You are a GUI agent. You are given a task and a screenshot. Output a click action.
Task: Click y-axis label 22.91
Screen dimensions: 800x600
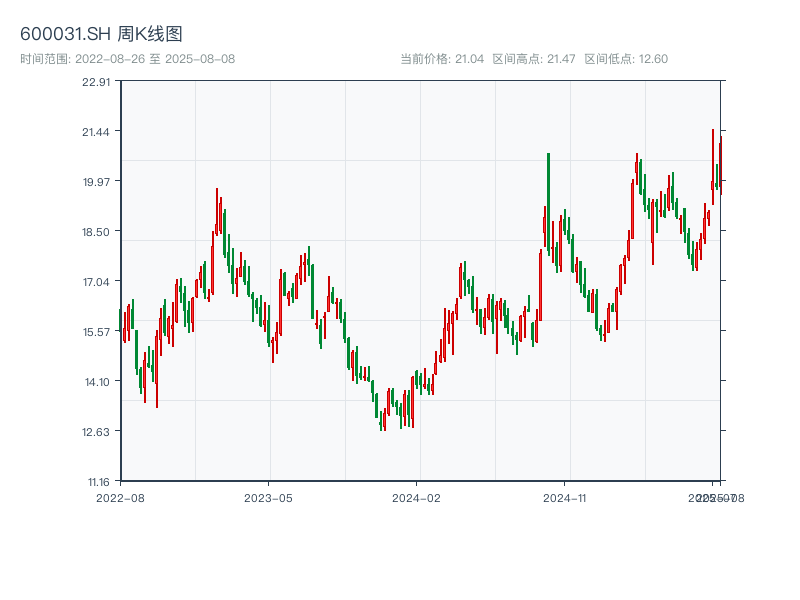pos(96,82)
